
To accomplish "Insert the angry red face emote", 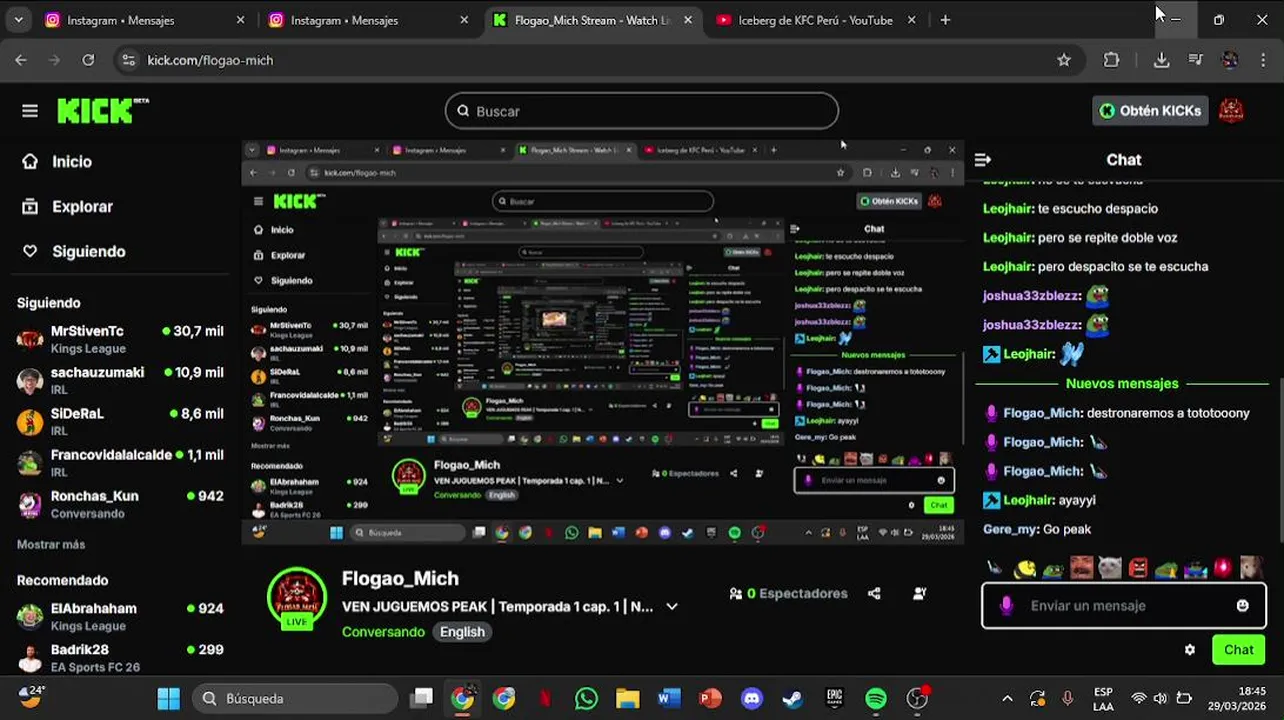I will click(1138, 569).
